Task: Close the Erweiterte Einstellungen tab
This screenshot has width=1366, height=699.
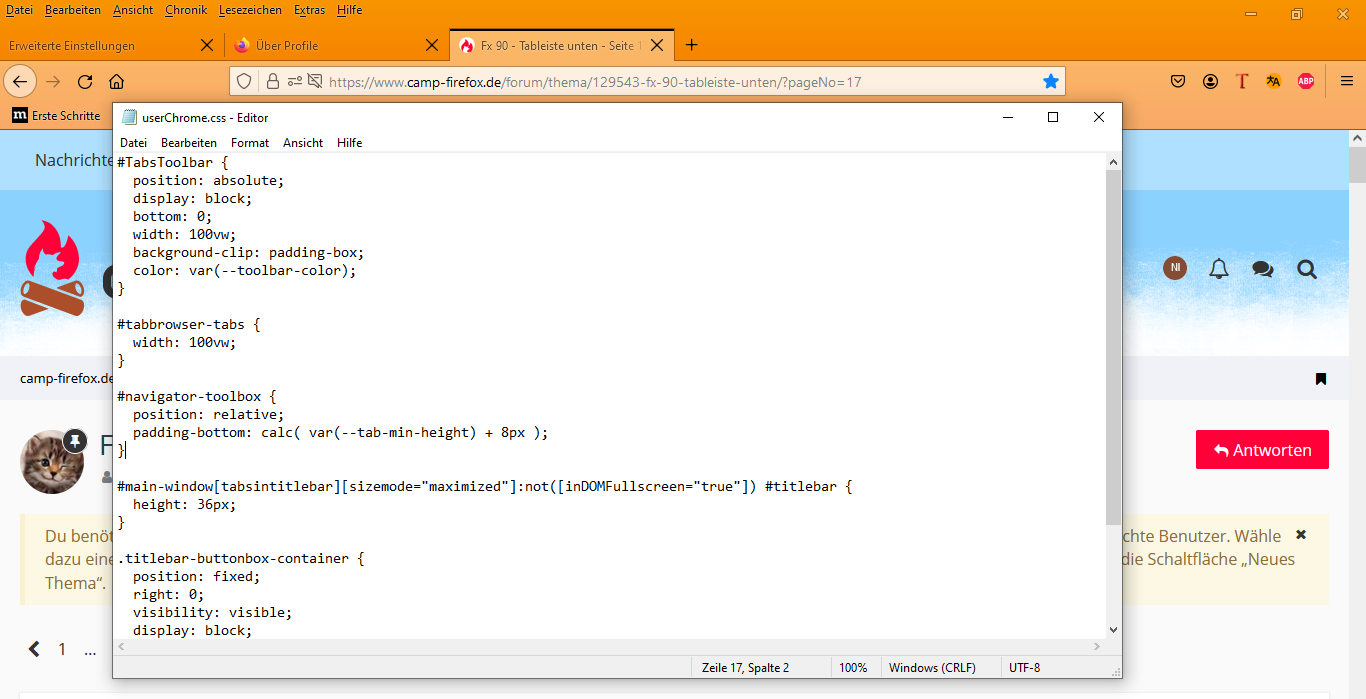Action: [x=207, y=45]
